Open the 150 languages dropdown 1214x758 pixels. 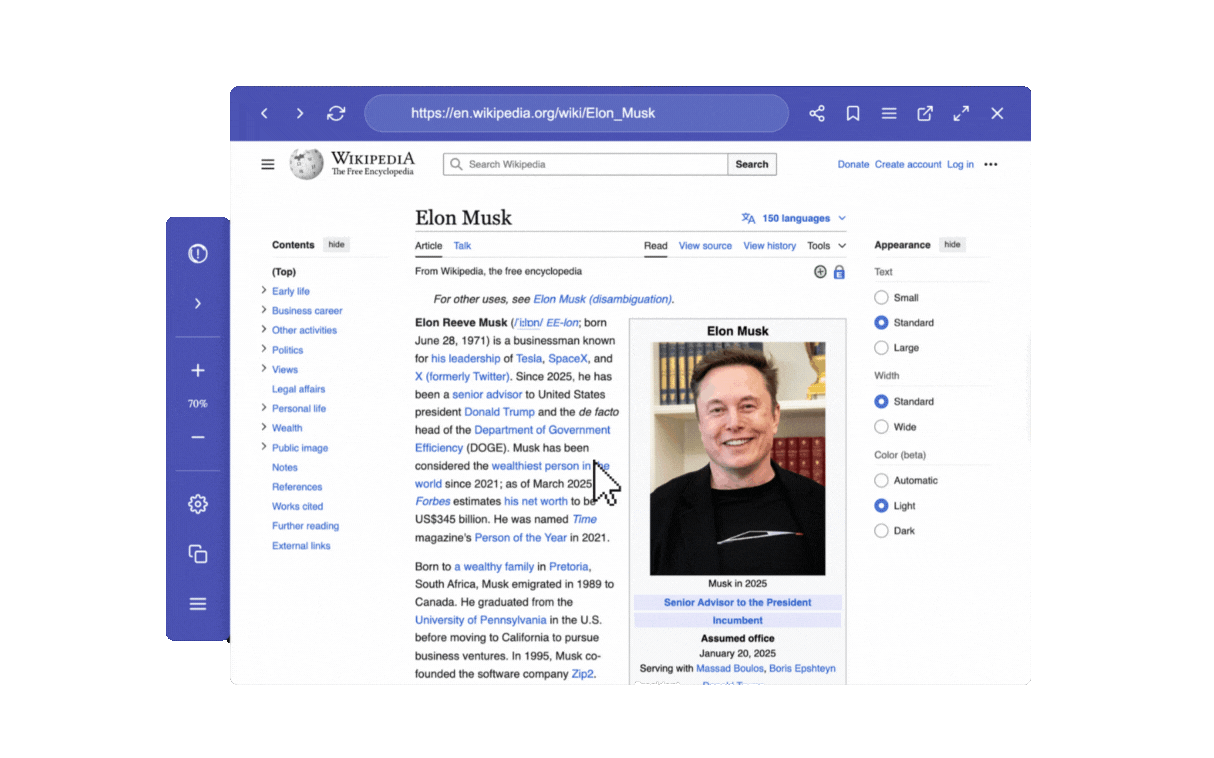tap(794, 218)
